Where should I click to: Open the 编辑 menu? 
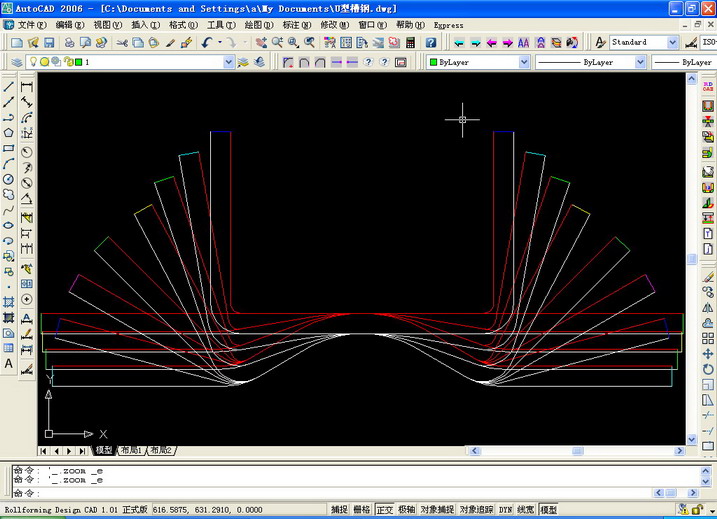(70, 25)
